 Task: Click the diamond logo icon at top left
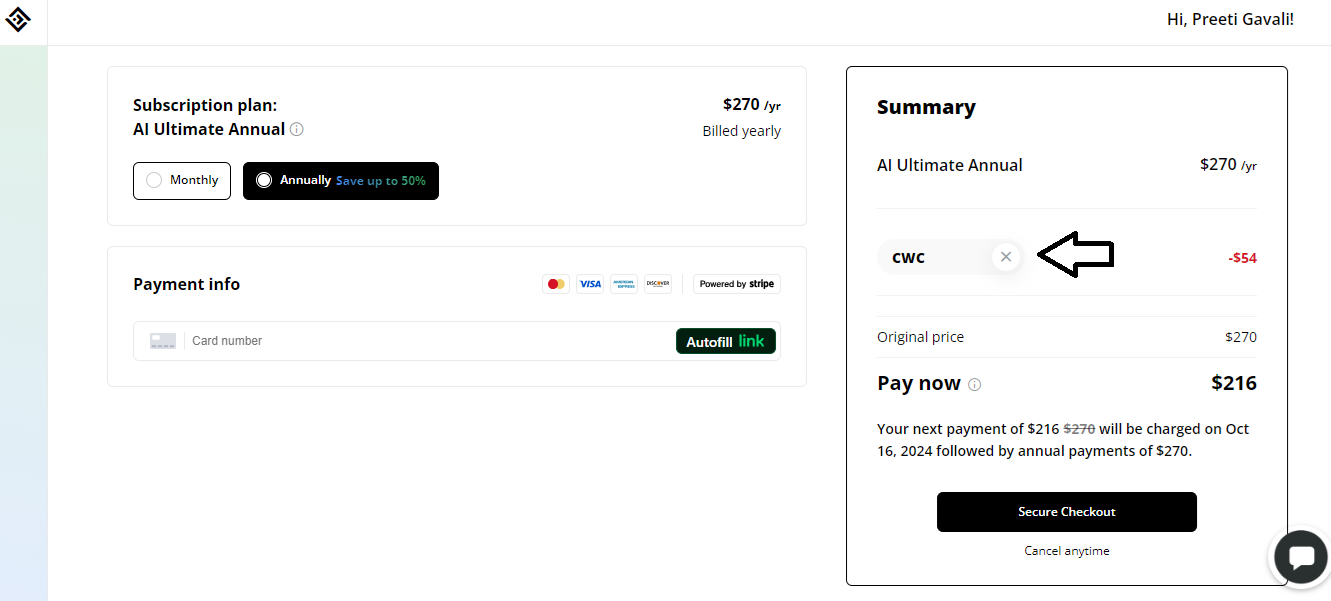18,19
